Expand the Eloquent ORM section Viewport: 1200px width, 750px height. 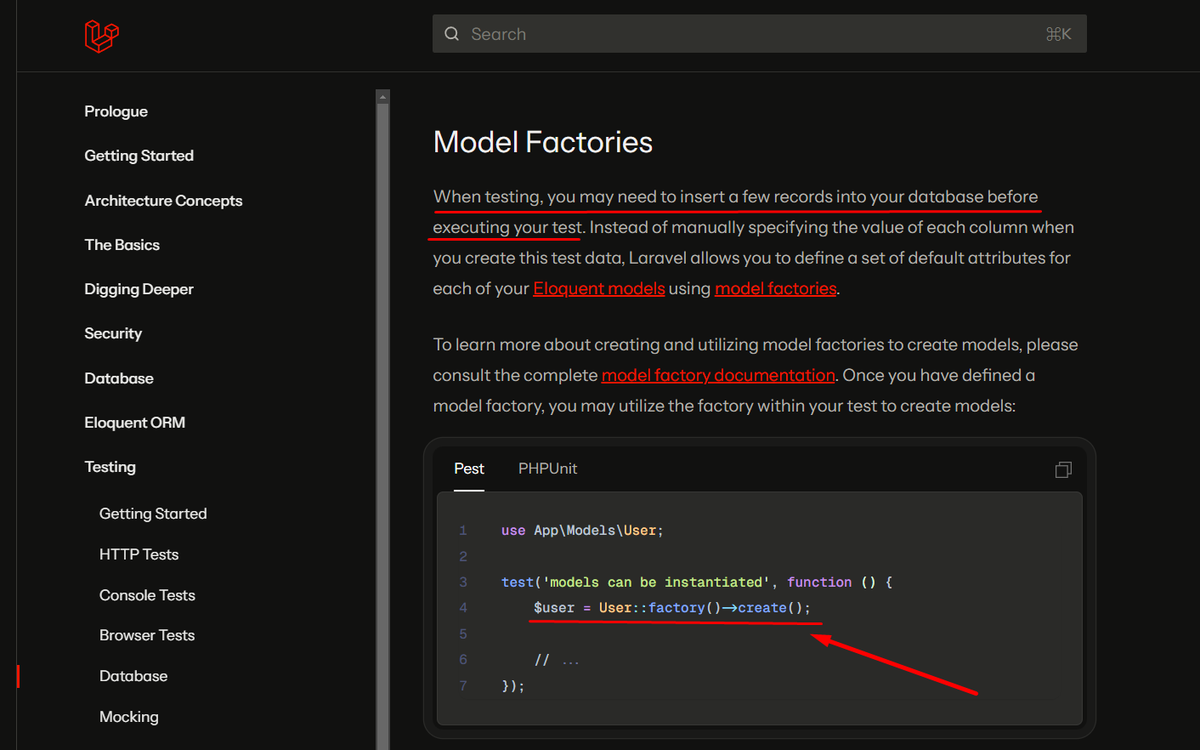(135, 423)
